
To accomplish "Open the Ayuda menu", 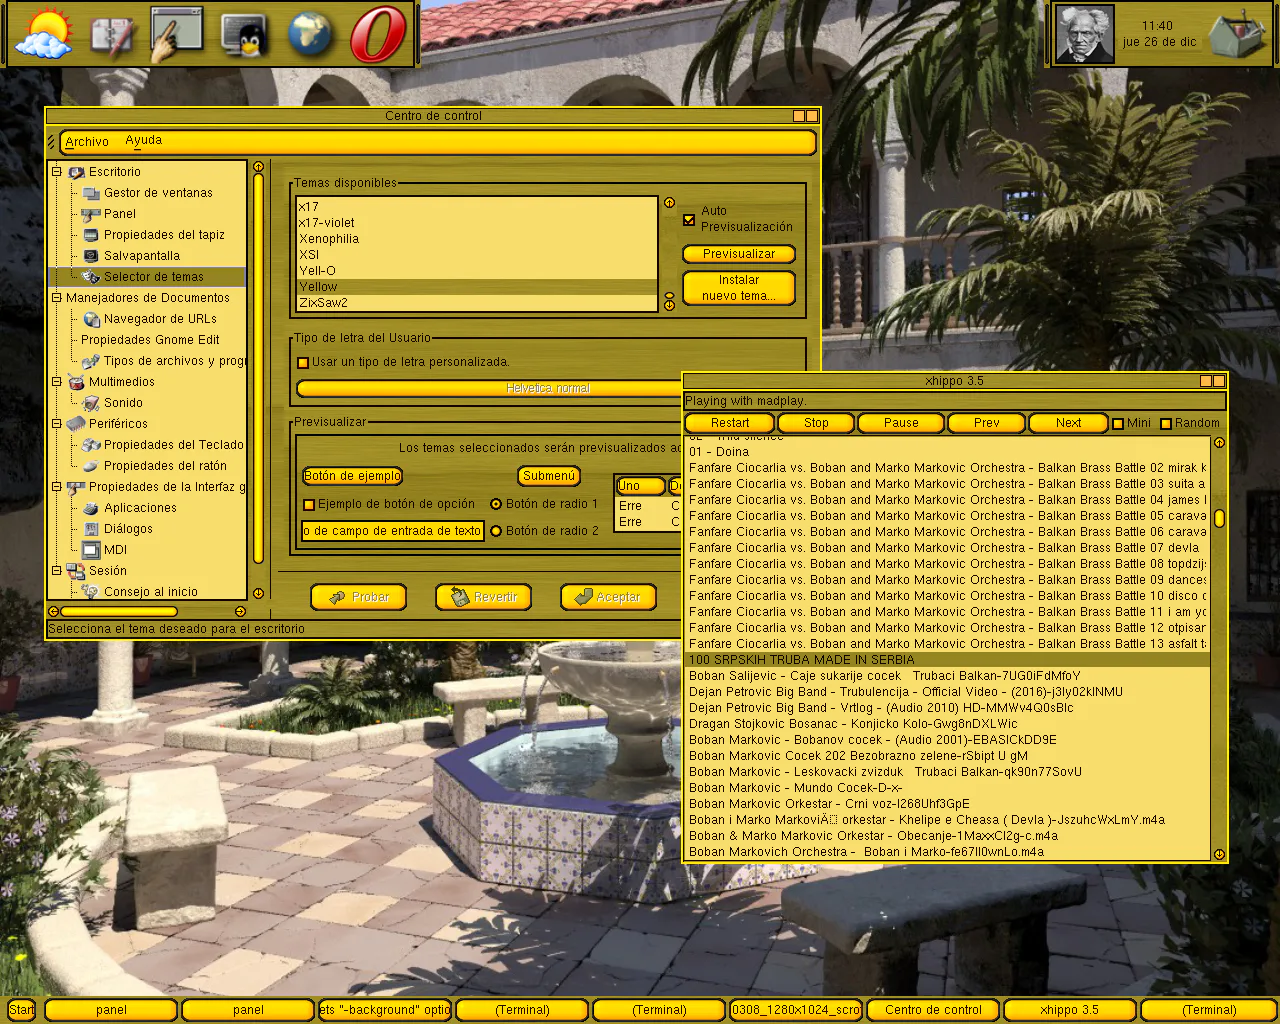I will tap(143, 141).
